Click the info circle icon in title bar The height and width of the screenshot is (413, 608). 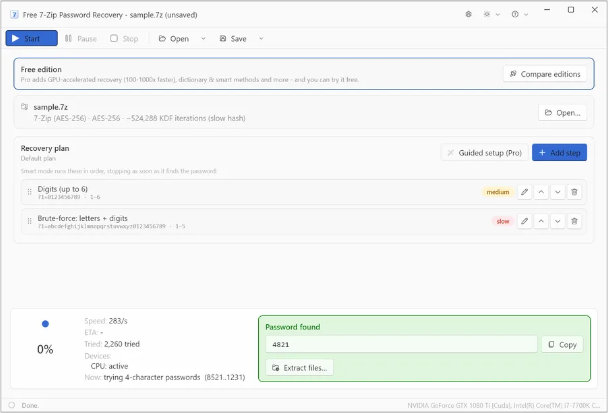click(515, 14)
